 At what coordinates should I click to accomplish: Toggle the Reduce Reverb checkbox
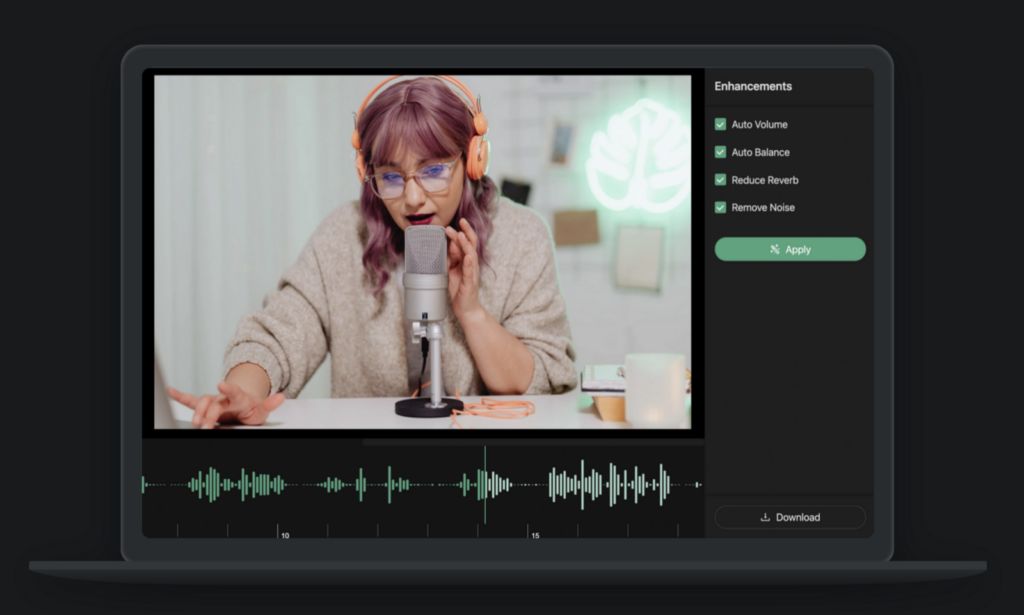point(720,180)
